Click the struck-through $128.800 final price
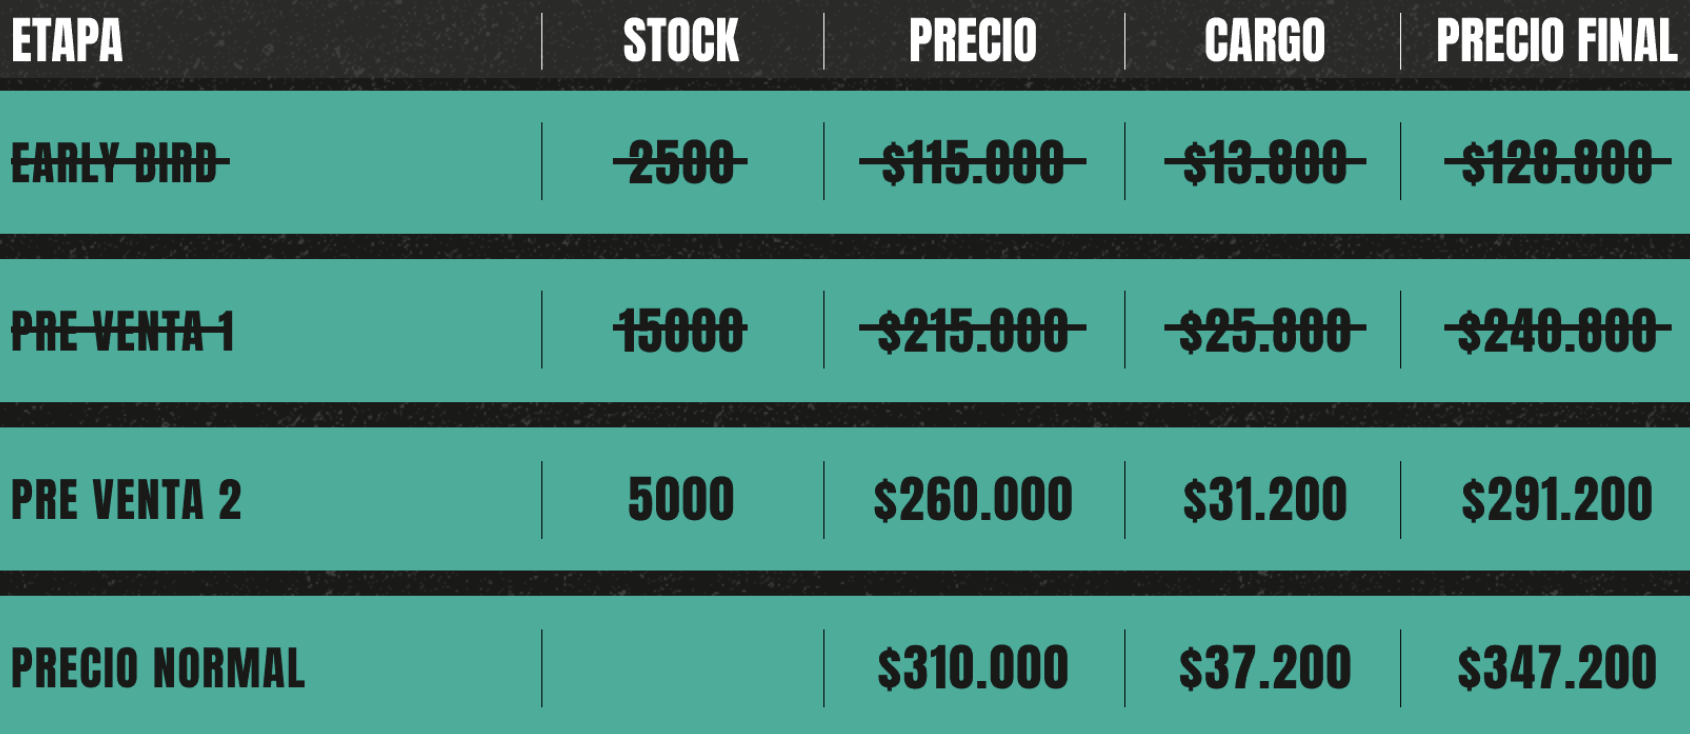Image resolution: width=1690 pixels, height=734 pixels. [1556, 163]
